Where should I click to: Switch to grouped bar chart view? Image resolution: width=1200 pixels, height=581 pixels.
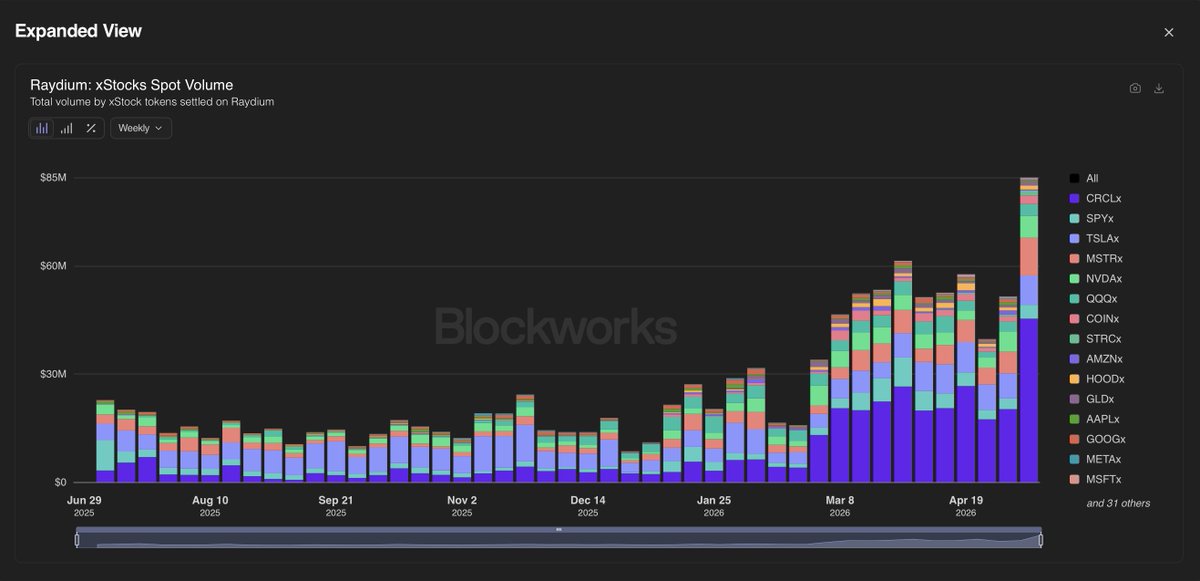pyautogui.click(x=66, y=128)
